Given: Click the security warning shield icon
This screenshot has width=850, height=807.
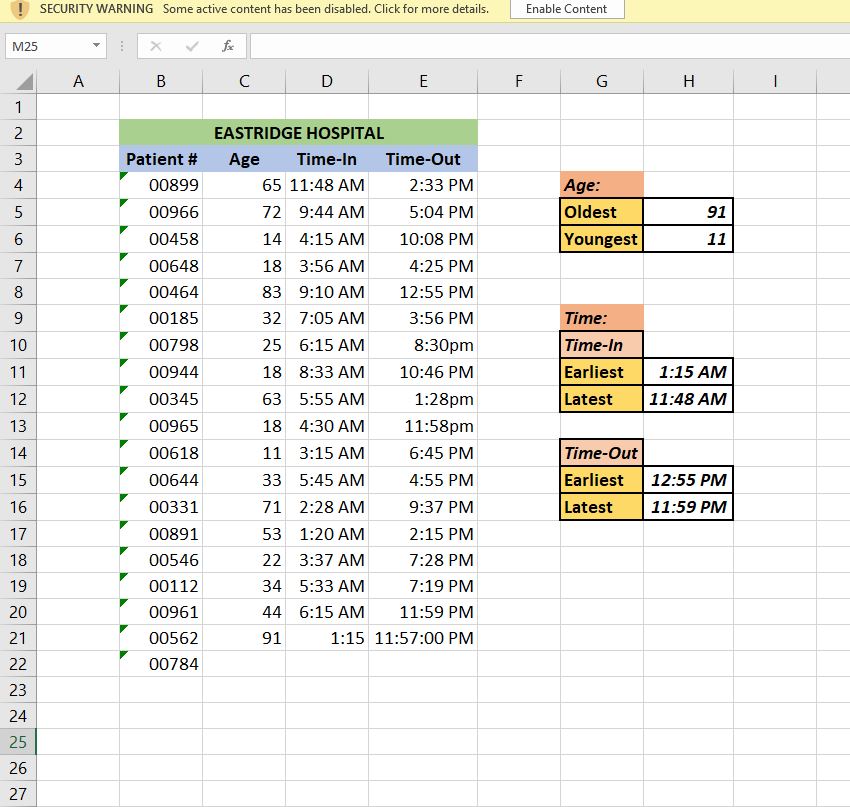Looking at the screenshot, I should pos(20,9).
